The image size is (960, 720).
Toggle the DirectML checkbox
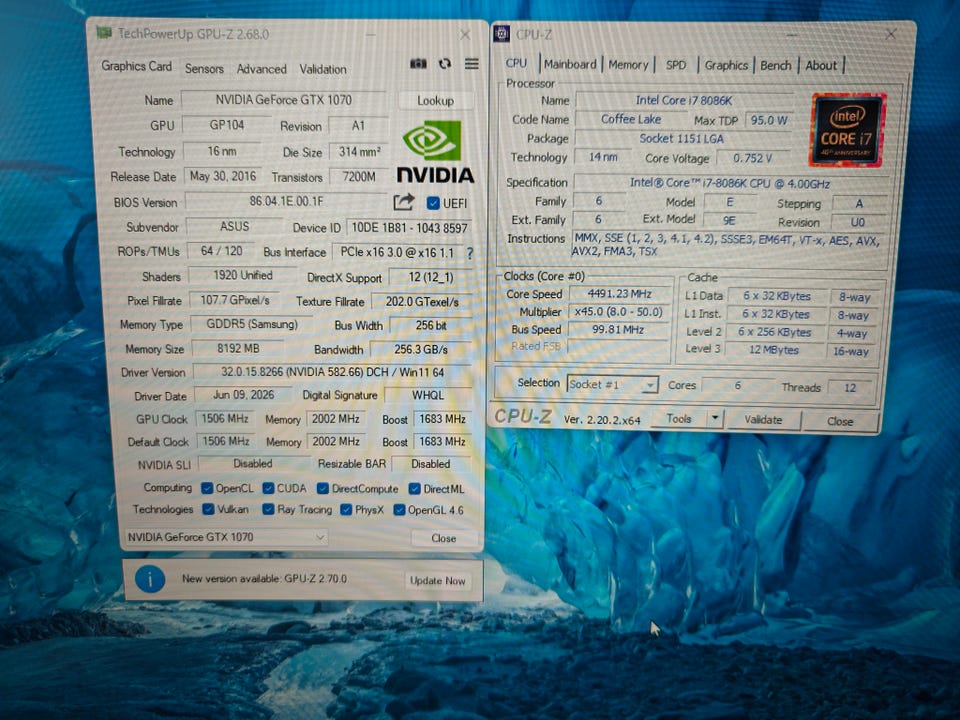pos(414,489)
